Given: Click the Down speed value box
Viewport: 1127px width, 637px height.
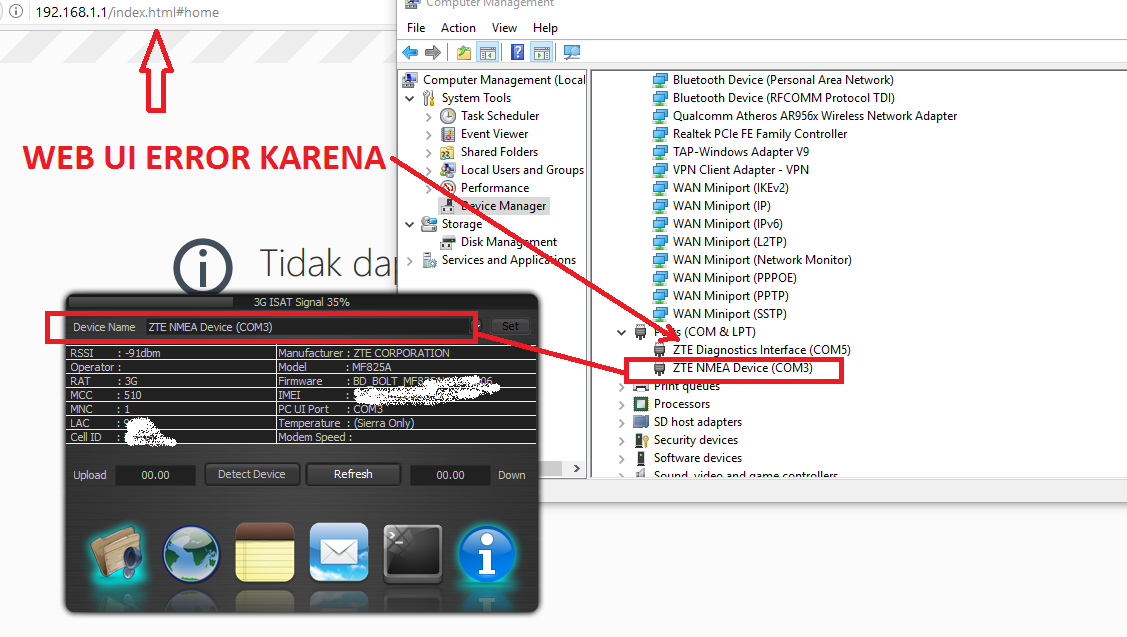Looking at the screenshot, I should [450, 475].
